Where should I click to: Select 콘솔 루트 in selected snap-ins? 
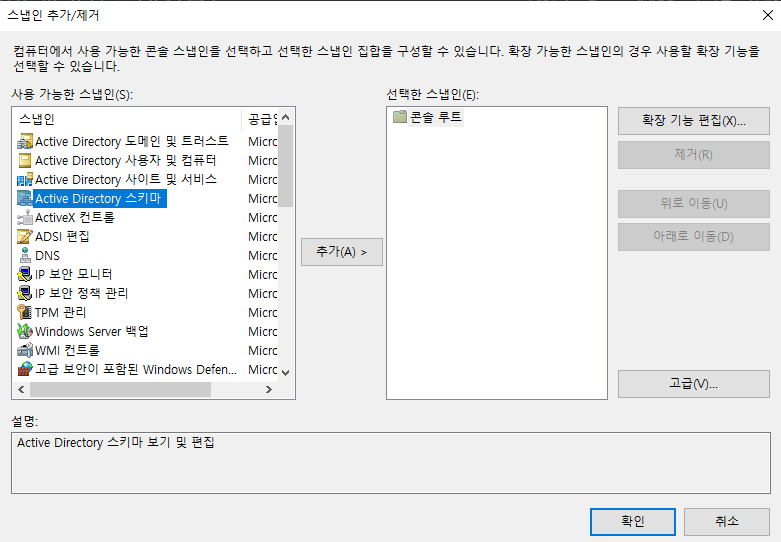point(436,117)
